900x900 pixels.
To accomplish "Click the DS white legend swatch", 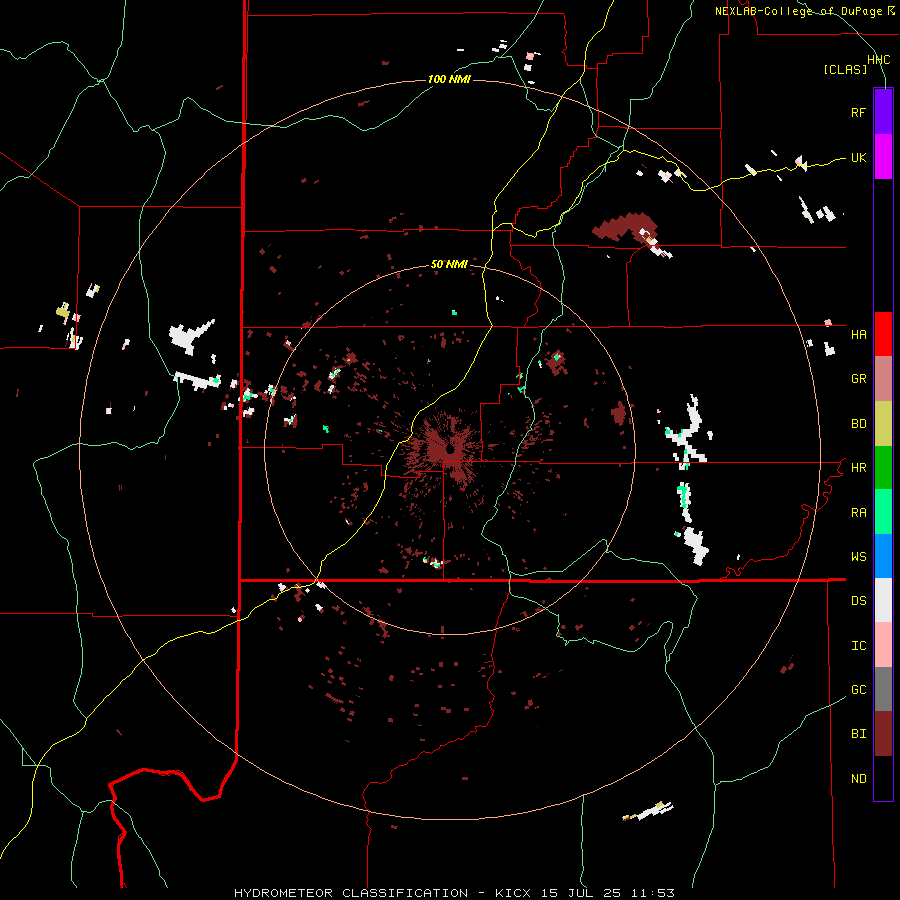I will pyautogui.click(x=883, y=600).
